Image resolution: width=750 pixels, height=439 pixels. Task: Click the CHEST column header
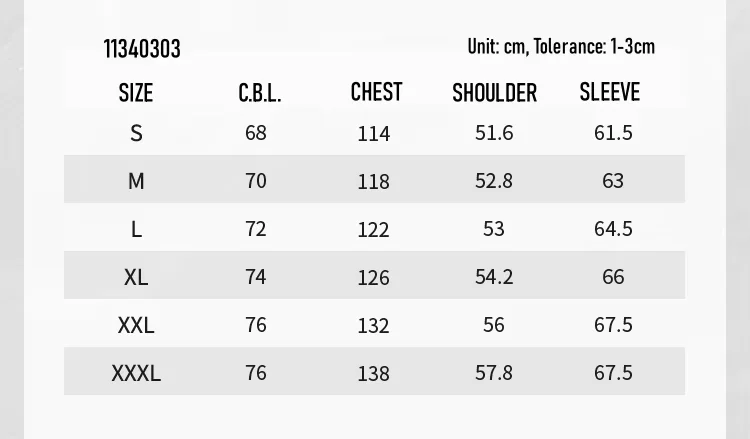(x=376, y=93)
